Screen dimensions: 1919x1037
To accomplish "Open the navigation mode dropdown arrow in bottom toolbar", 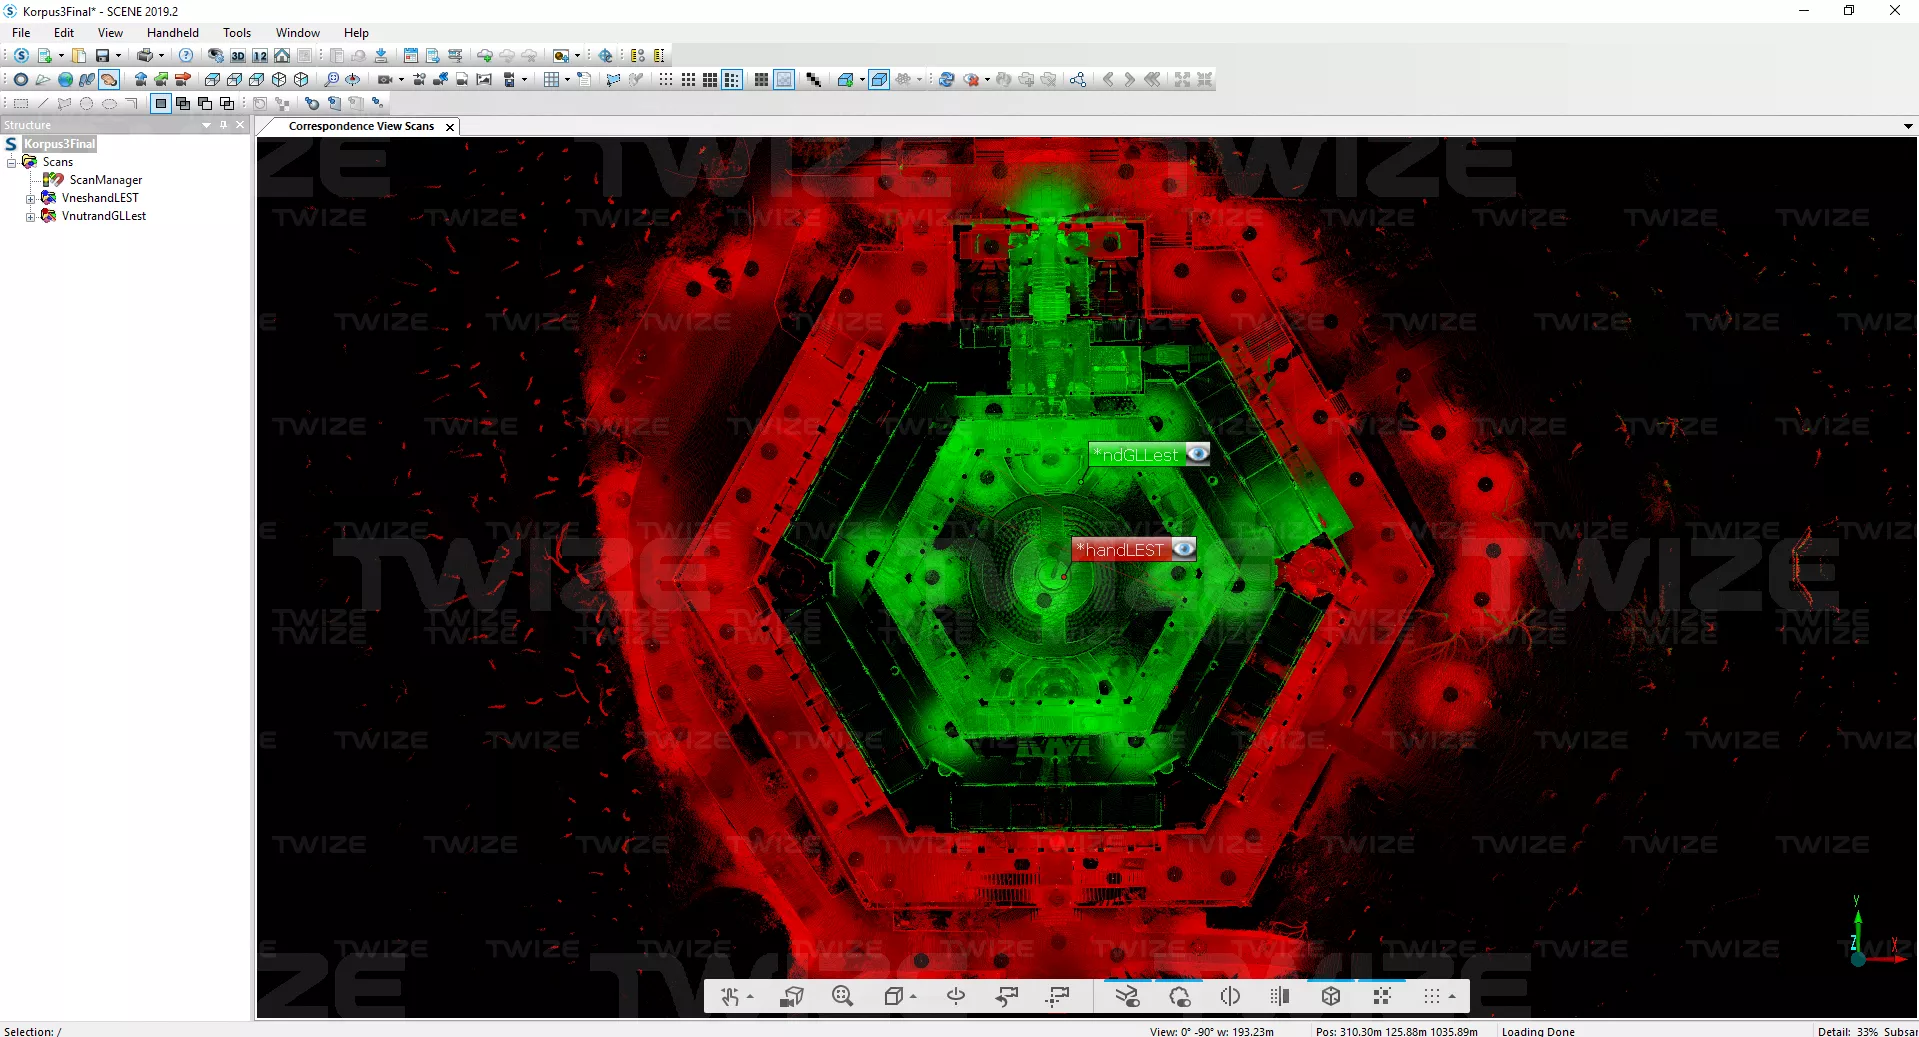I will [x=750, y=997].
